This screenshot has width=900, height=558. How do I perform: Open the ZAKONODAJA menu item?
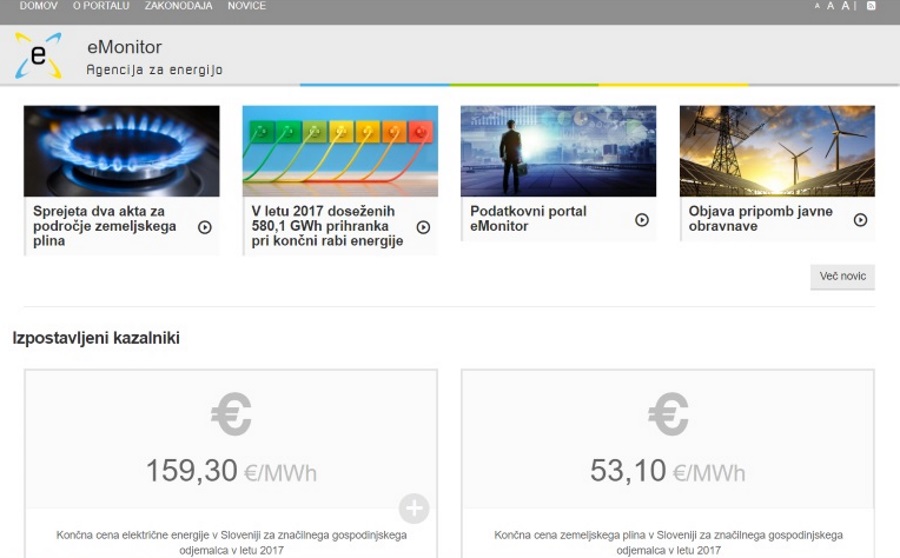179,6
